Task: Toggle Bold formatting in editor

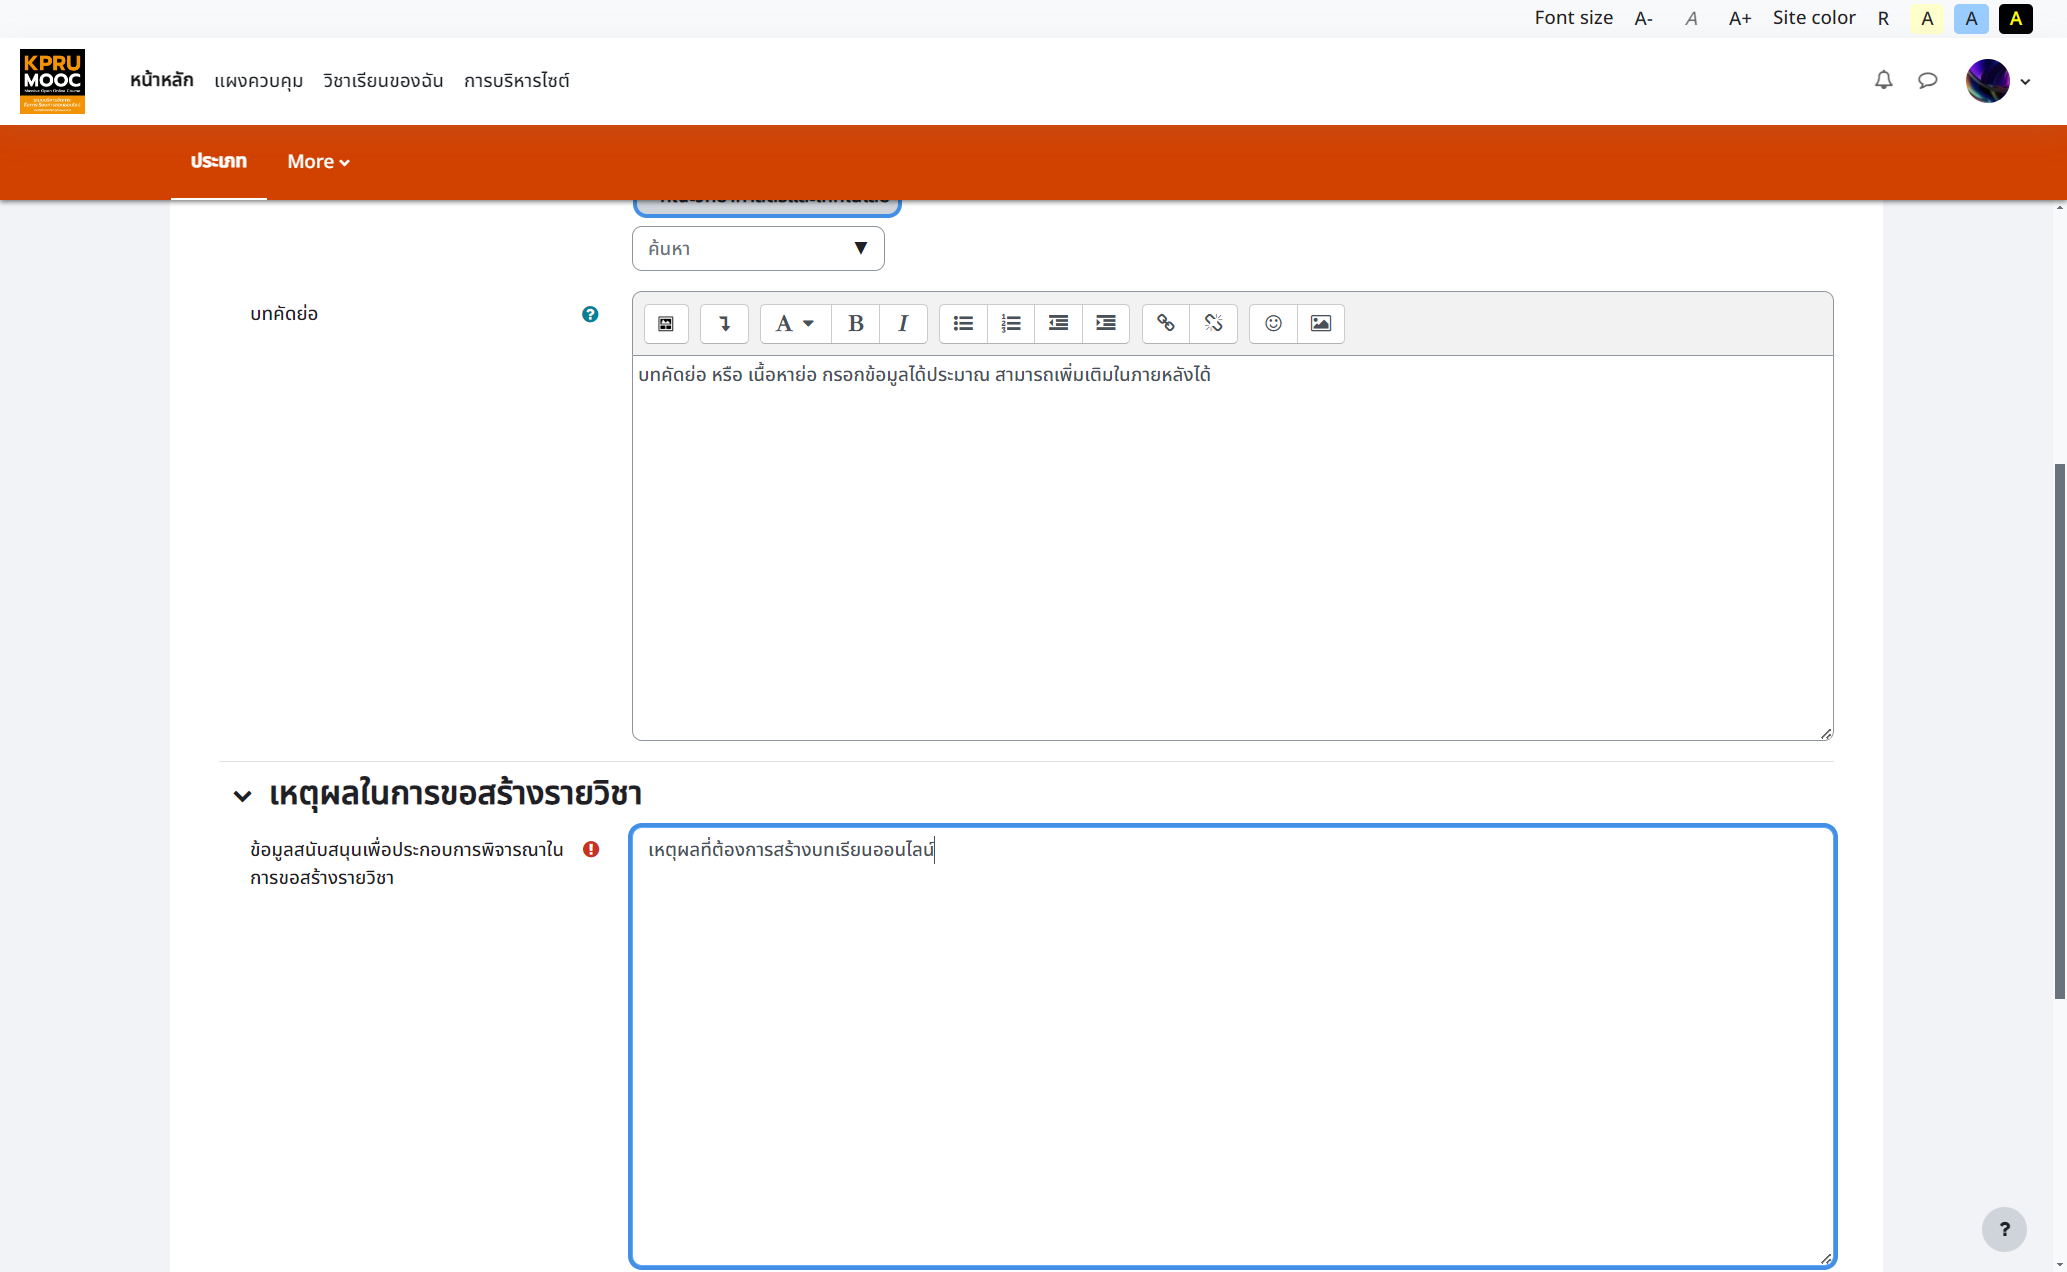Action: click(x=856, y=323)
